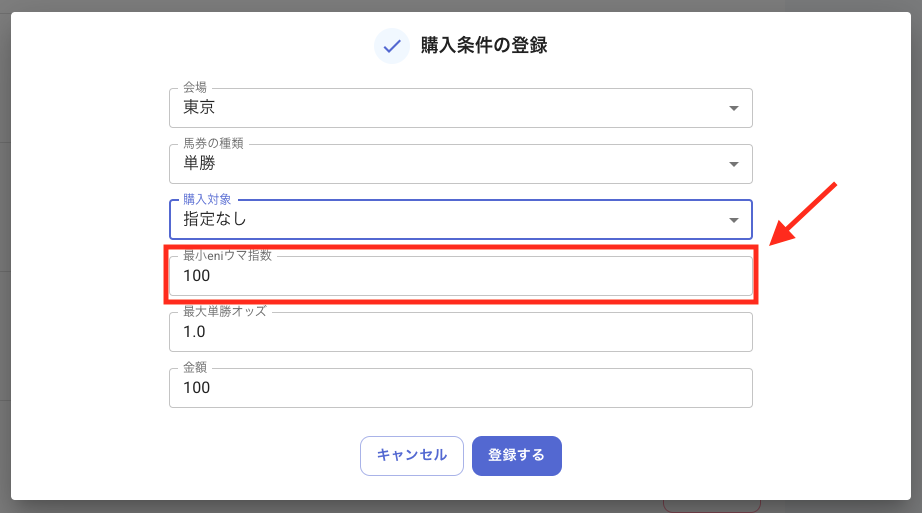This screenshot has height=513, width=922.
Task: Click the 馬券の種類 field label
Action: [213, 144]
